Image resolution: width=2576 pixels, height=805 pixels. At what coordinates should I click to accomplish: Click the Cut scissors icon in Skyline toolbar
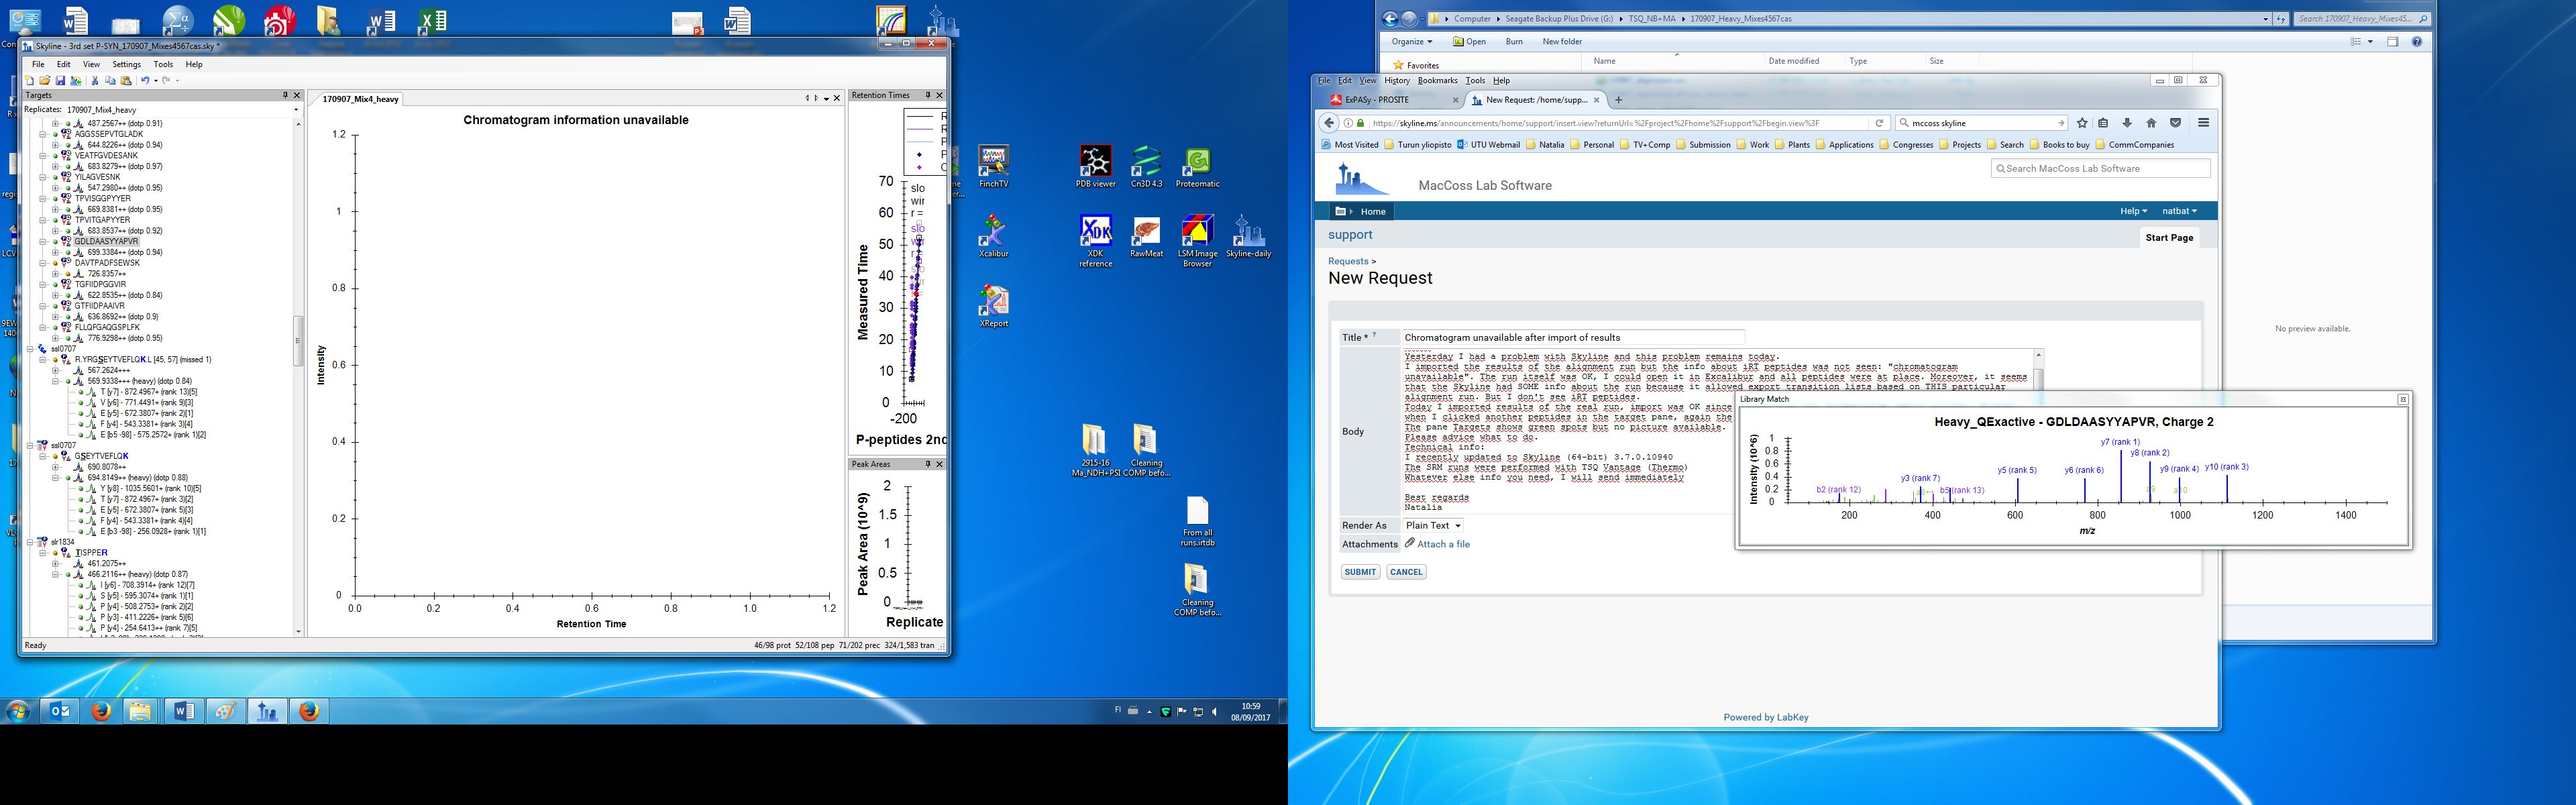point(95,81)
